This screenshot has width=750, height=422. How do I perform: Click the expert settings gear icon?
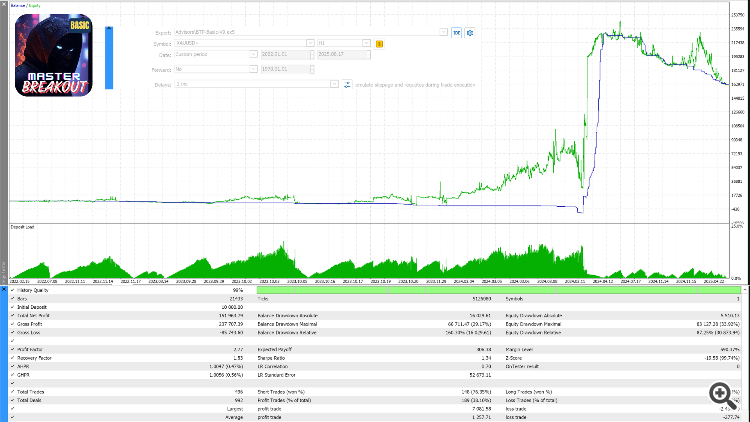(x=470, y=32)
